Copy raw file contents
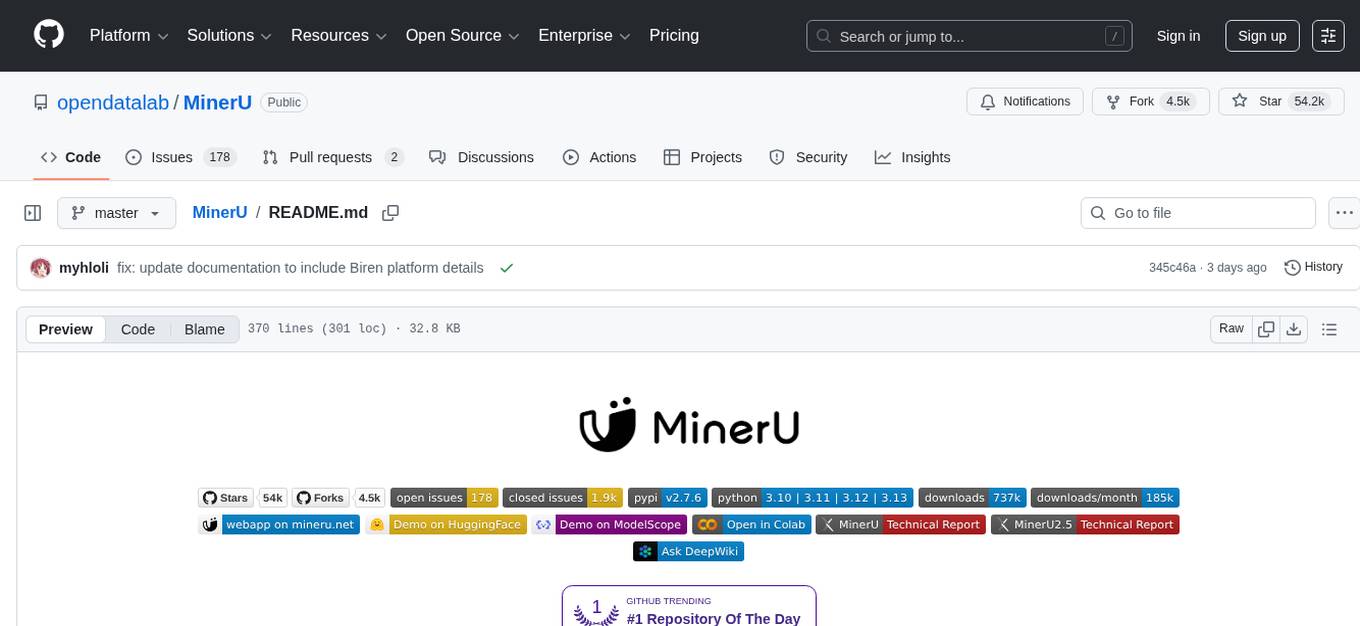The image size is (1360, 626). pyautogui.click(x=1266, y=328)
